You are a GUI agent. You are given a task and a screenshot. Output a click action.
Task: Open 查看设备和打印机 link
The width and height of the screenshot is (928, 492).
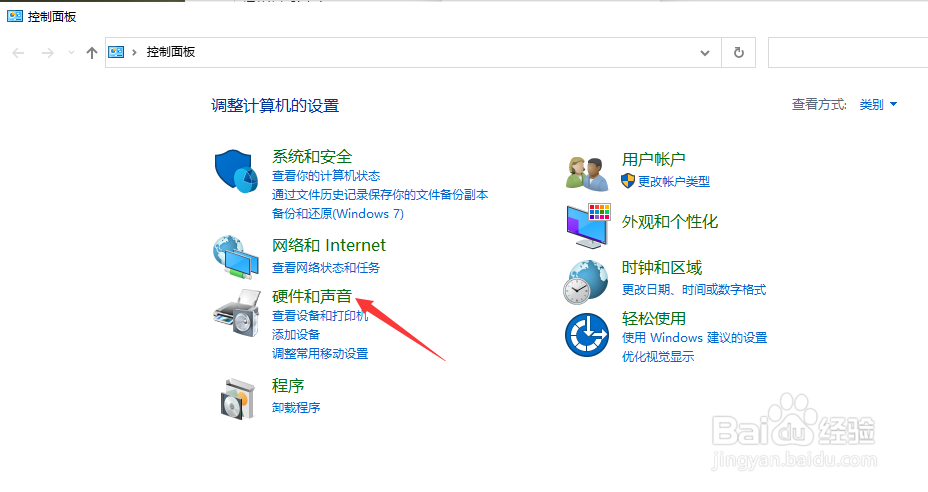pyautogui.click(x=320, y=316)
